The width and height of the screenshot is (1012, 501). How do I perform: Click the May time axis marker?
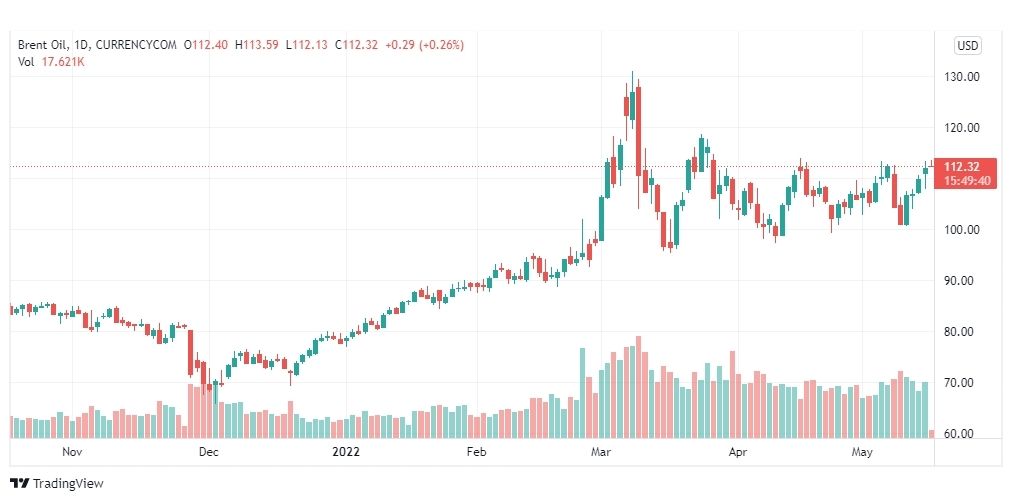point(862,452)
